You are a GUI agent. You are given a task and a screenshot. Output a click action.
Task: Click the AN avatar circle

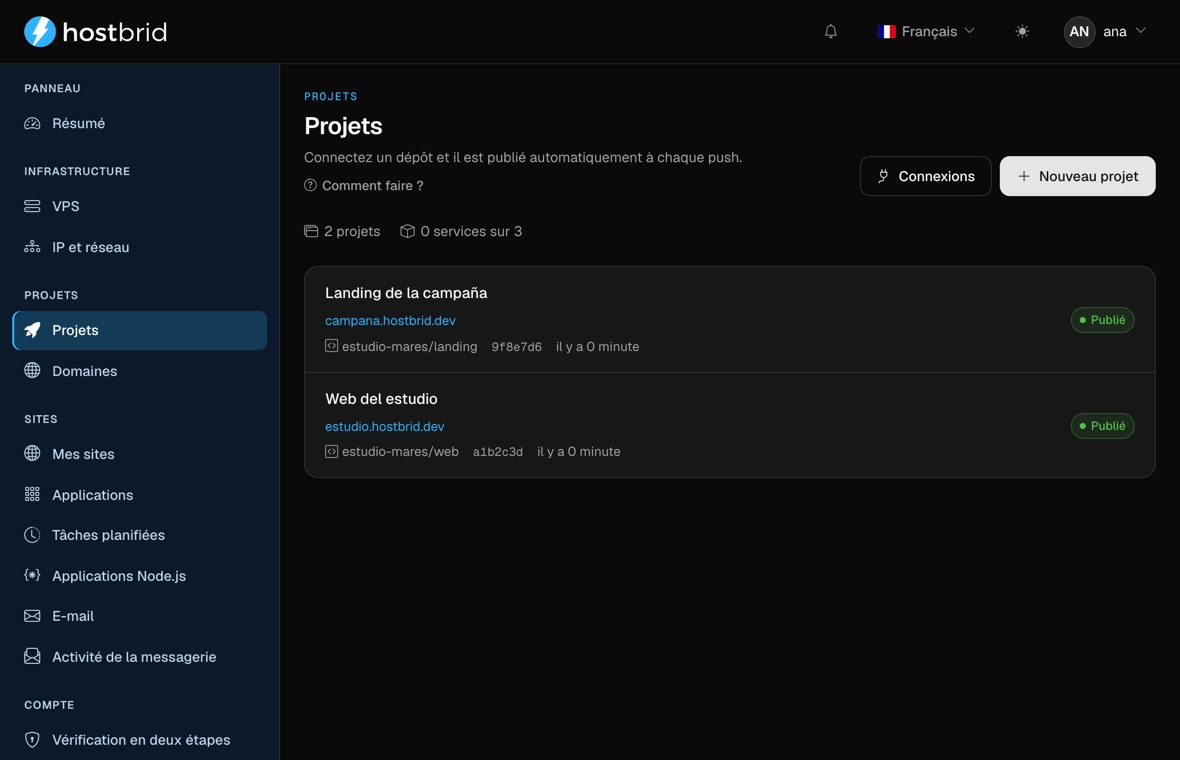pos(1079,32)
